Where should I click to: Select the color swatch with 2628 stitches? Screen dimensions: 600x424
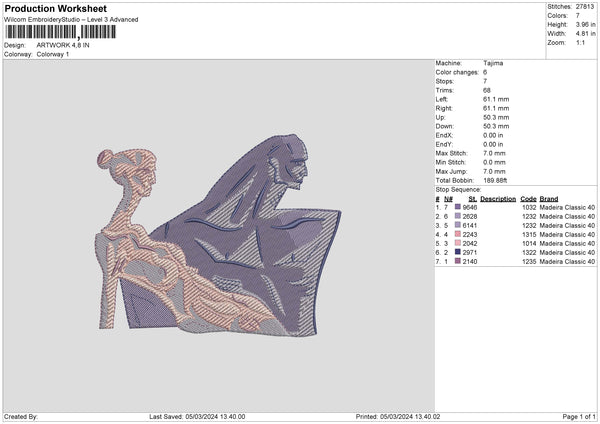pos(458,216)
